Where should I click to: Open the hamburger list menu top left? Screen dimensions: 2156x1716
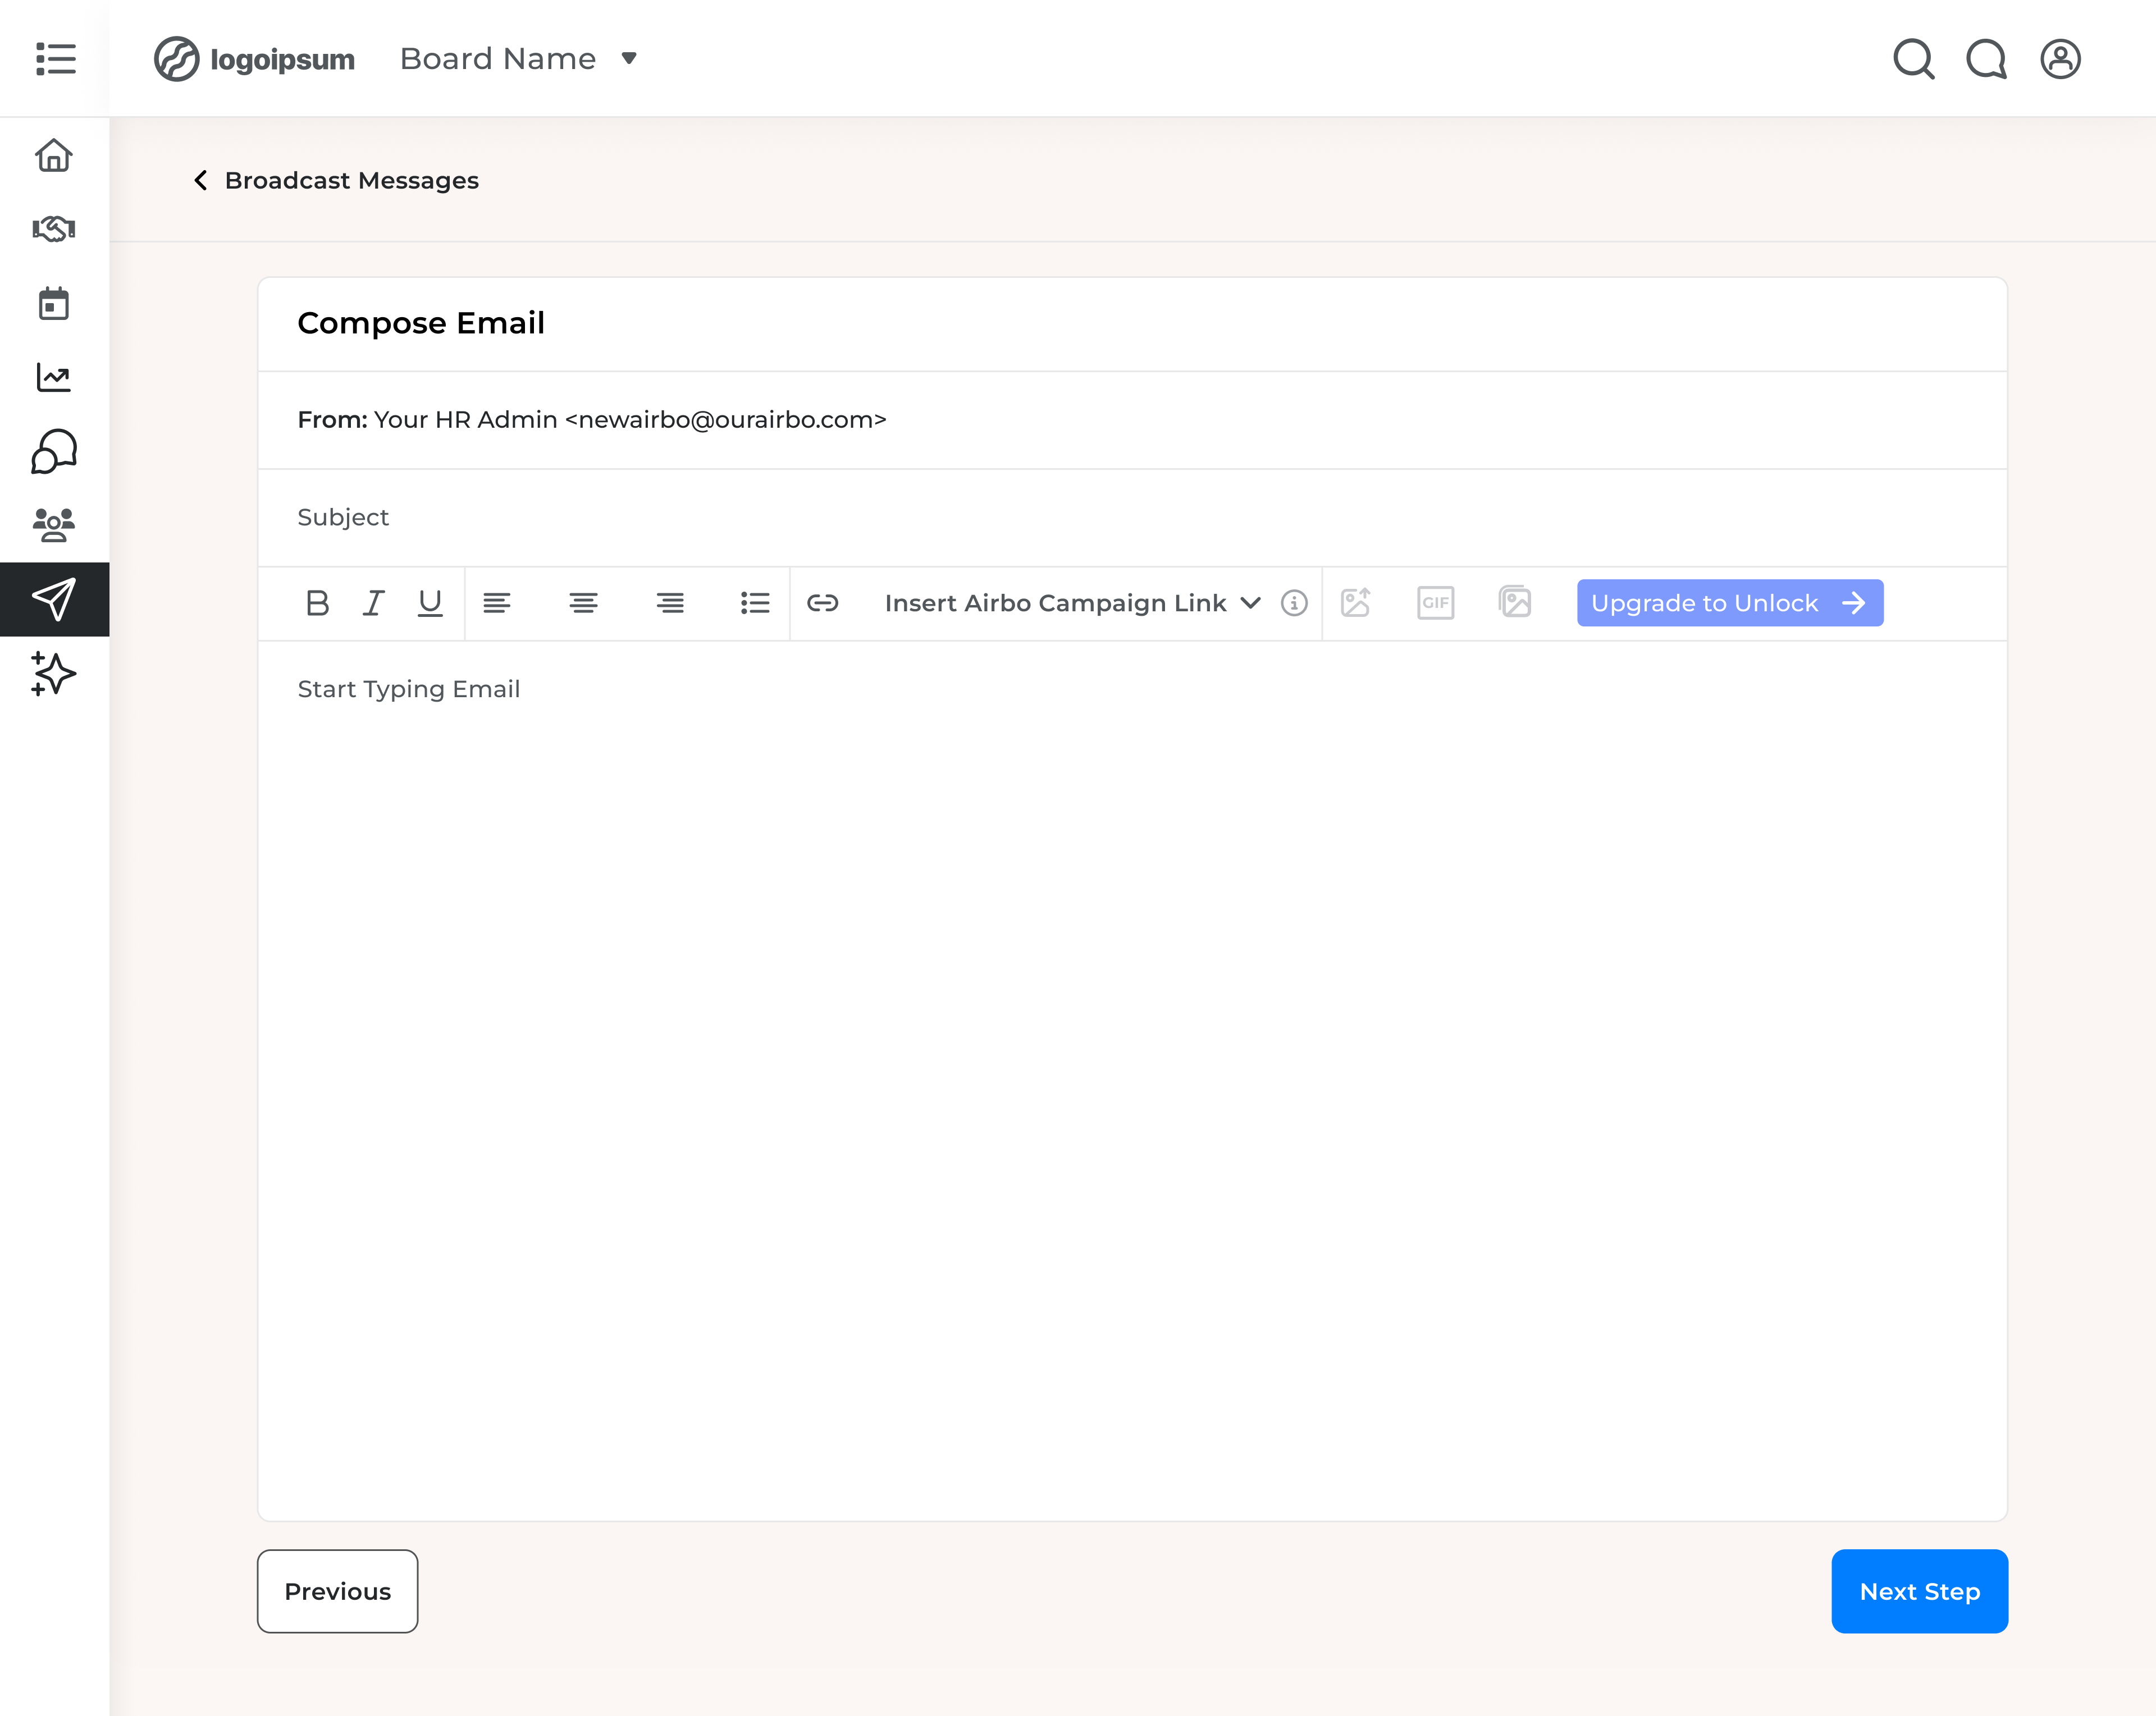tap(55, 59)
